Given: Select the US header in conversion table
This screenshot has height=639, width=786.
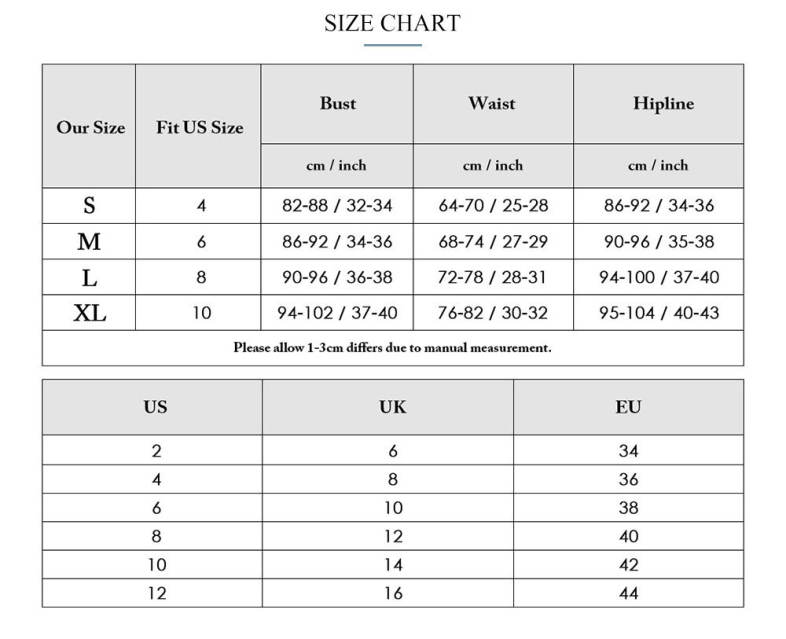Looking at the screenshot, I should 155,407.
